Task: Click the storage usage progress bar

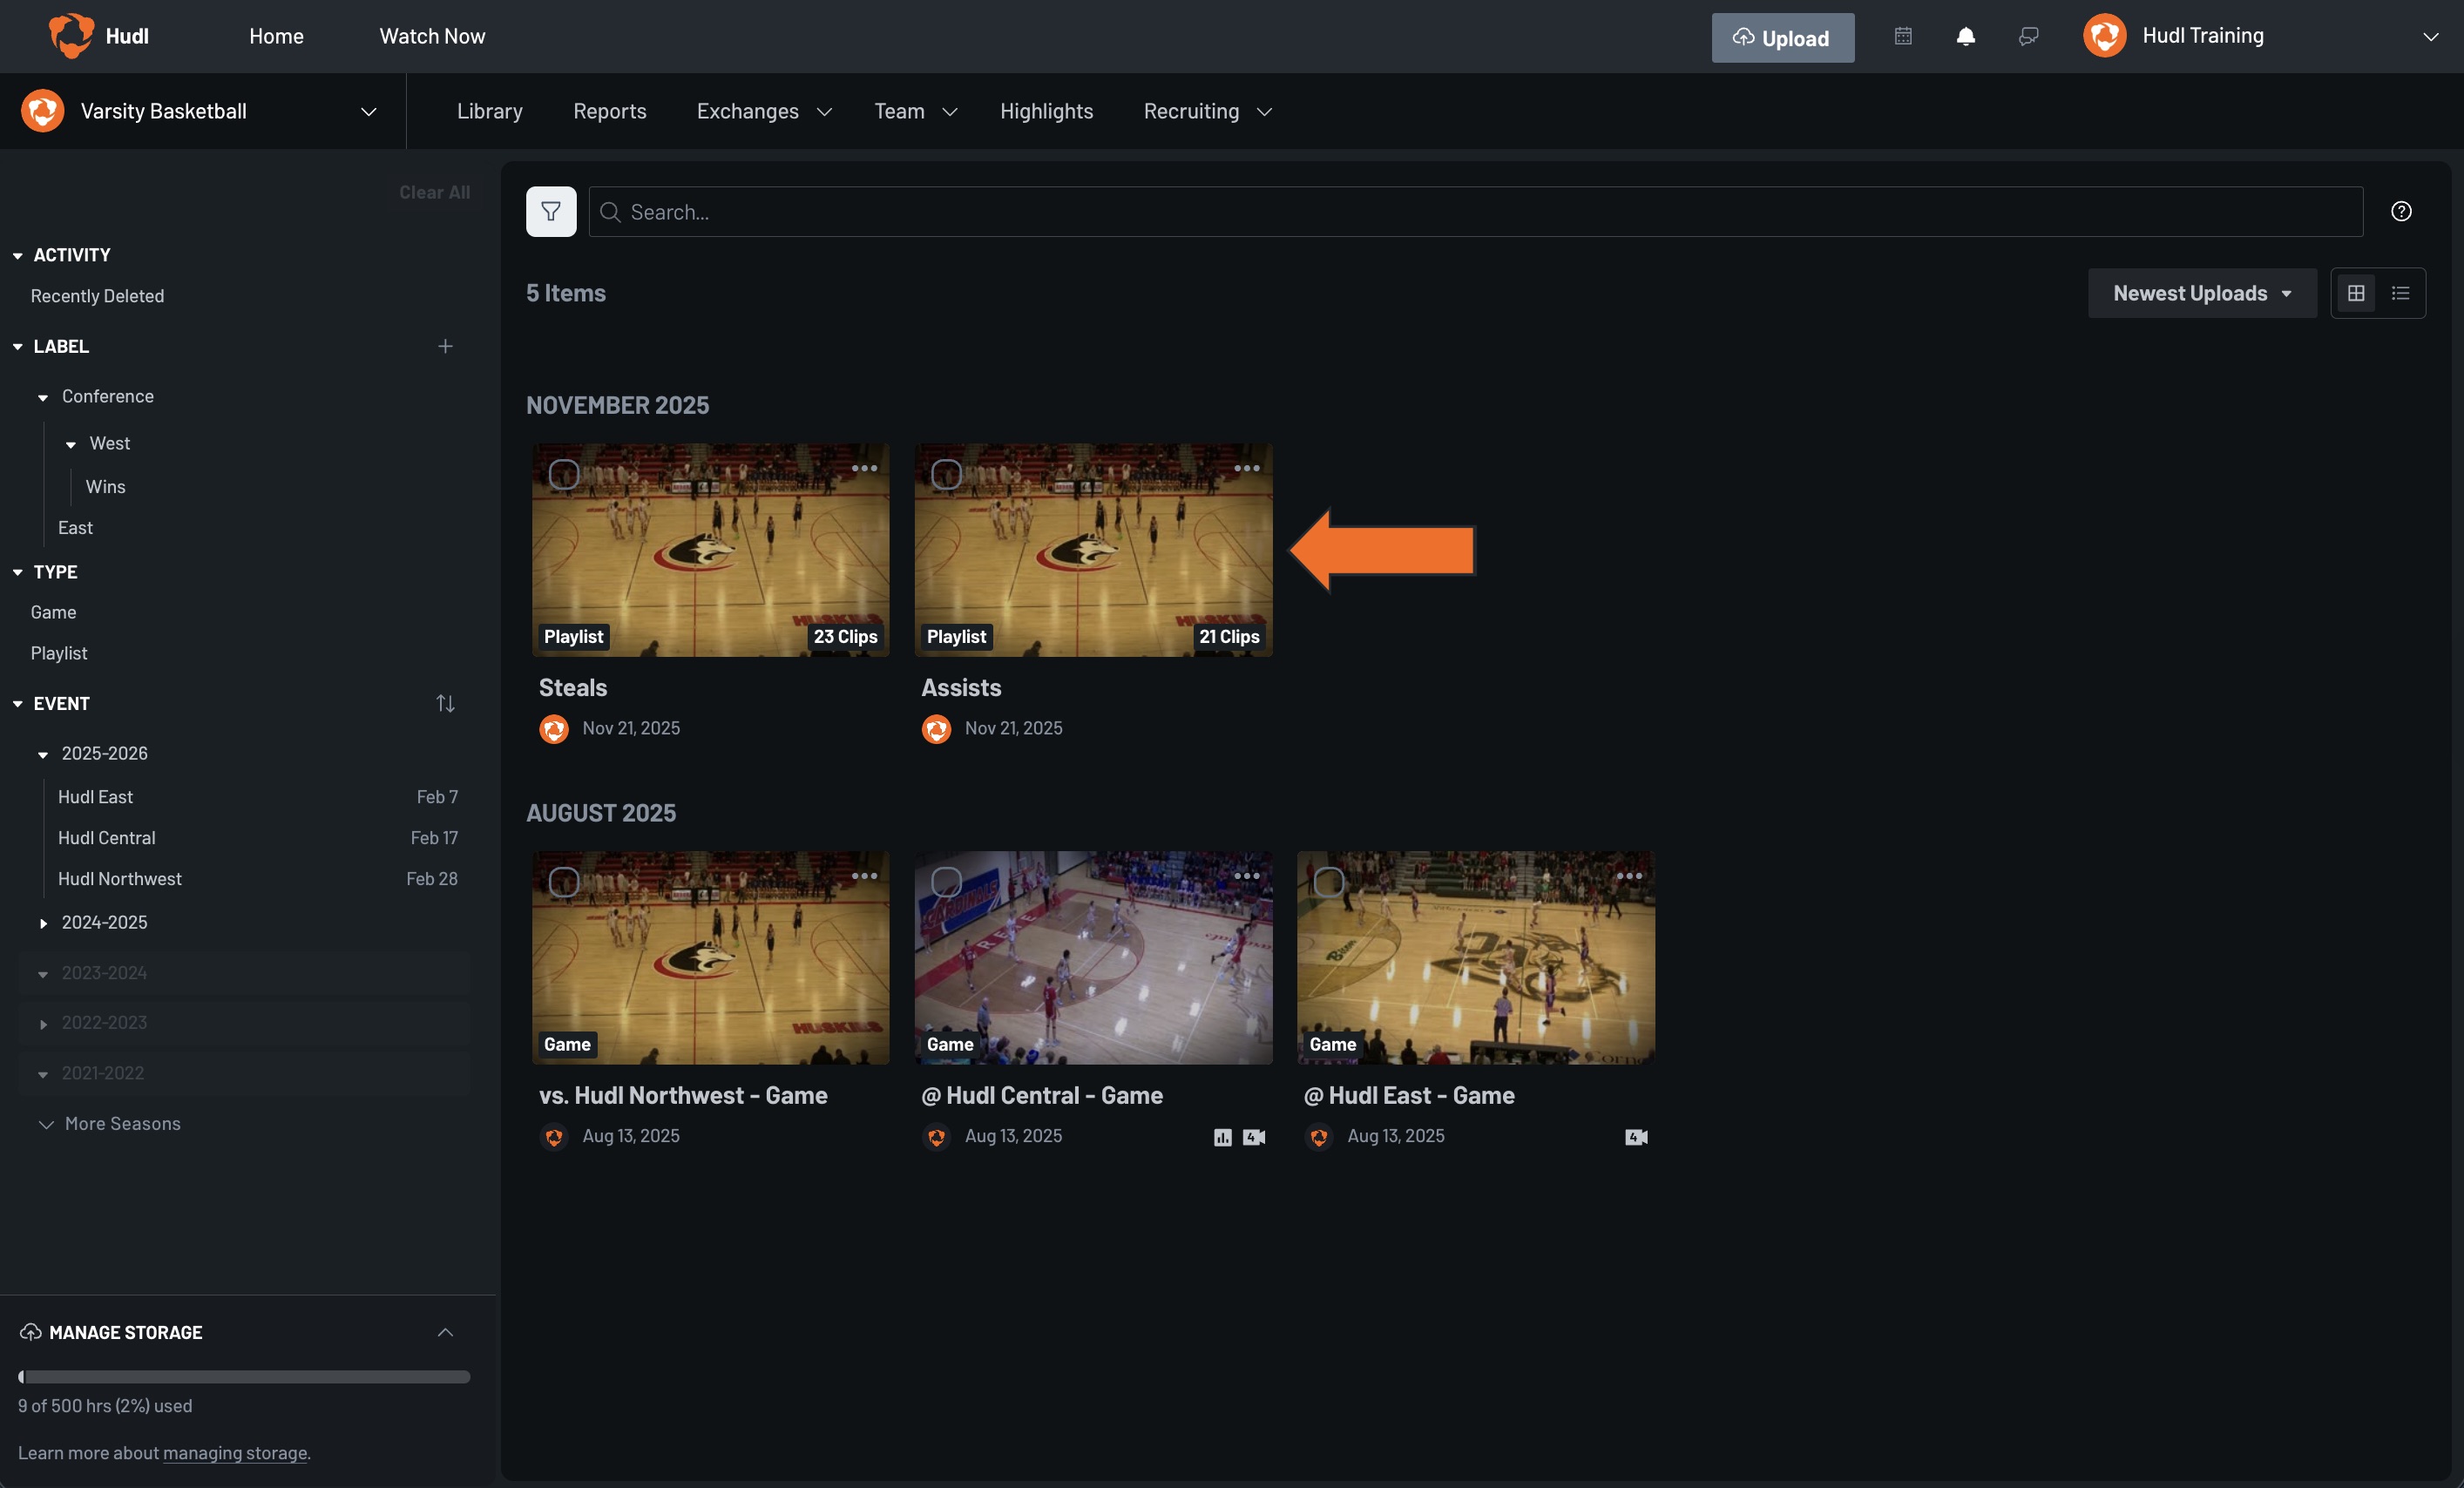Action: [244, 1377]
